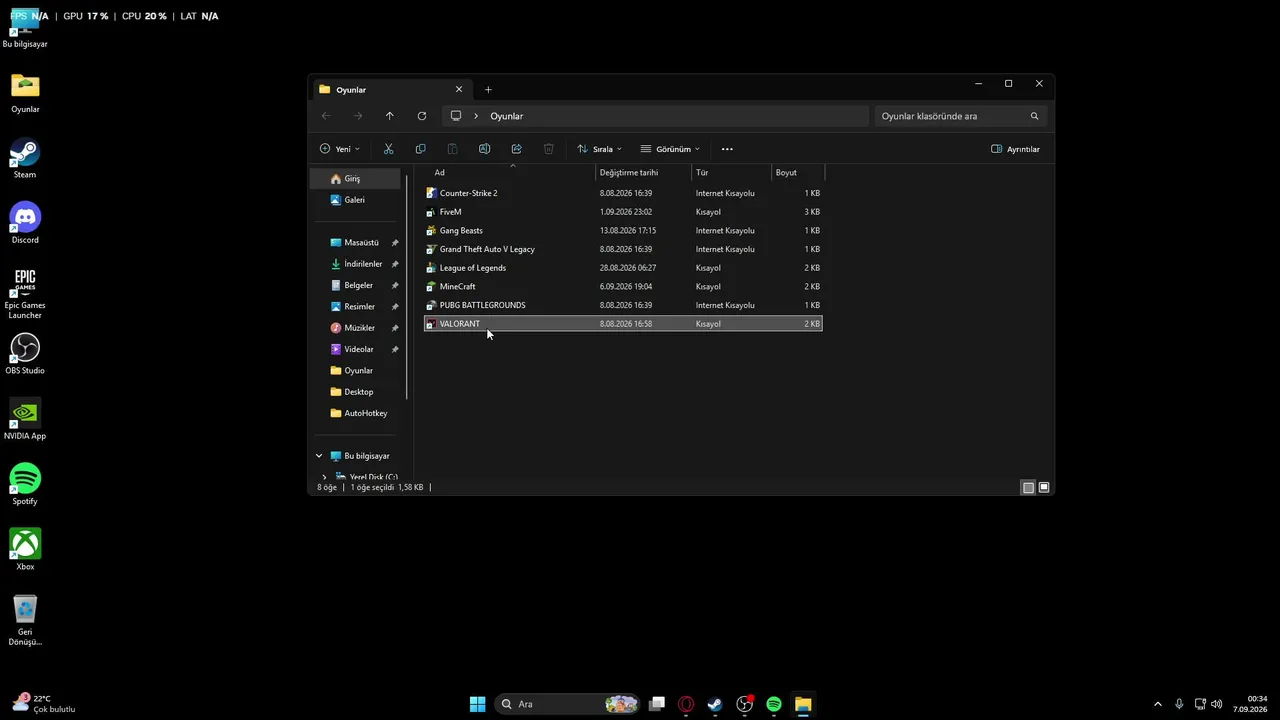1280x720 pixels.
Task: Open Videolar in the navigation pane
Action: pyautogui.click(x=357, y=349)
